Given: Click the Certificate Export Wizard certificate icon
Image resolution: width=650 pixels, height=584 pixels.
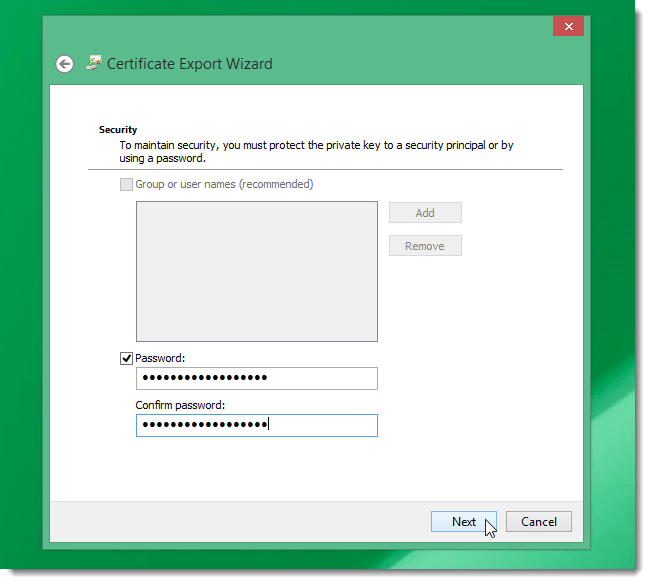Looking at the screenshot, I should pos(94,63).
